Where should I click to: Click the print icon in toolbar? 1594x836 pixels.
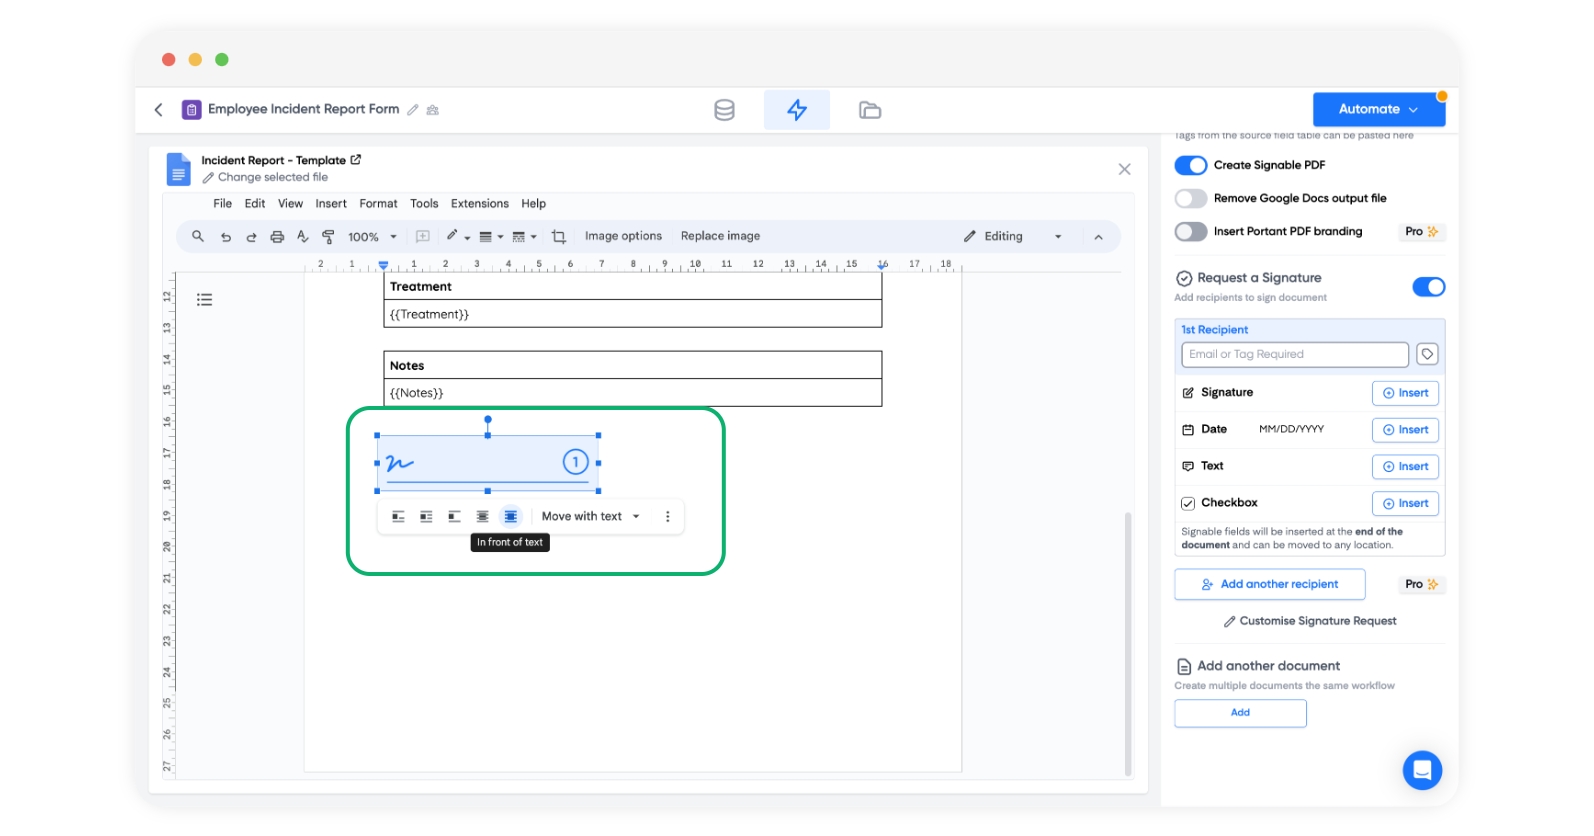coord(277,237)
